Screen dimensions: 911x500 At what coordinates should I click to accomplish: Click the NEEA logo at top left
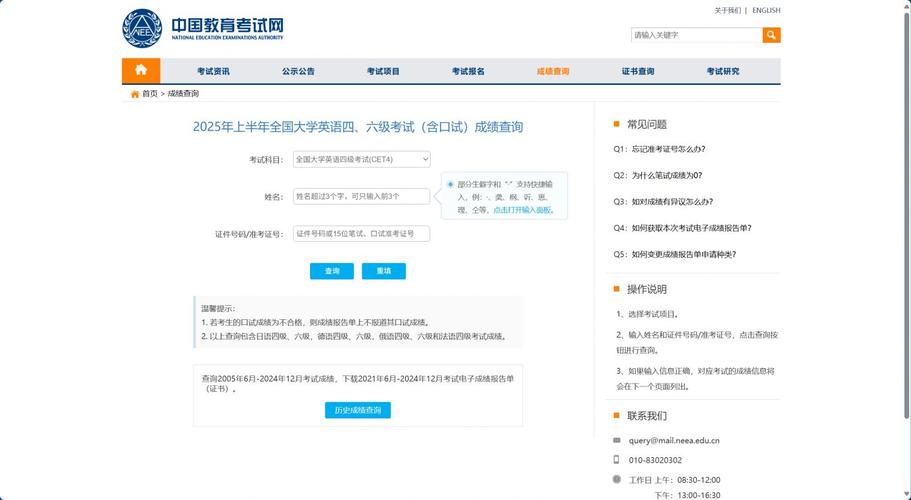[x=142, y=28]
